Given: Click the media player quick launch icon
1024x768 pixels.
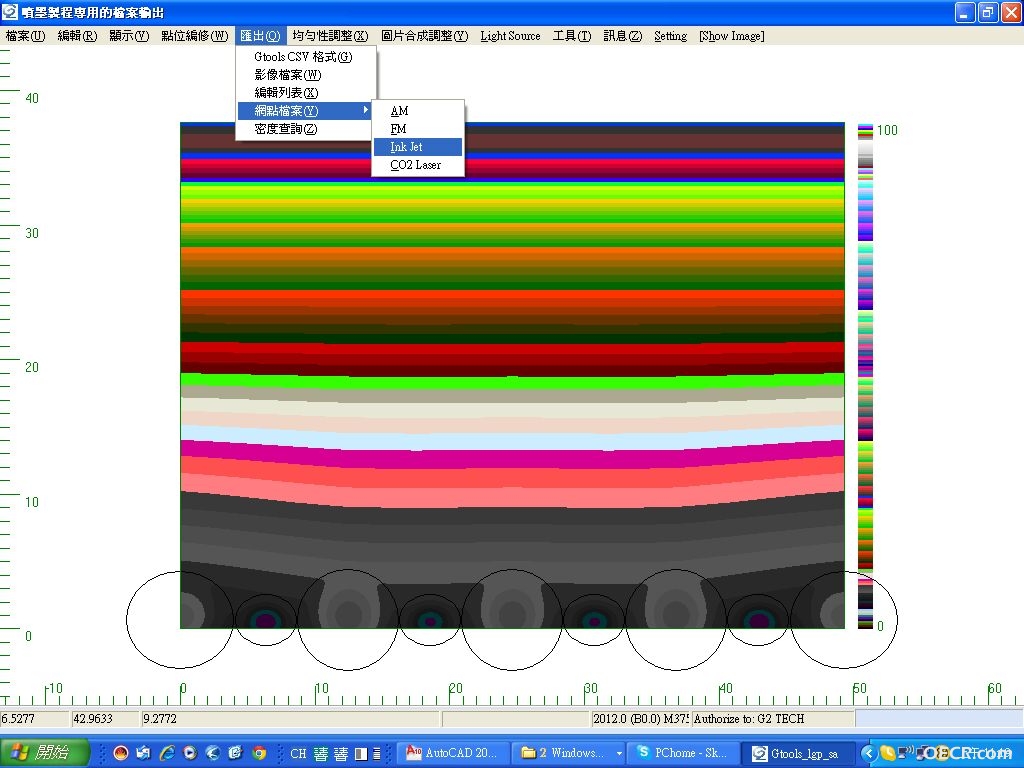Looking at the screenshot, I should click(190, 753).
